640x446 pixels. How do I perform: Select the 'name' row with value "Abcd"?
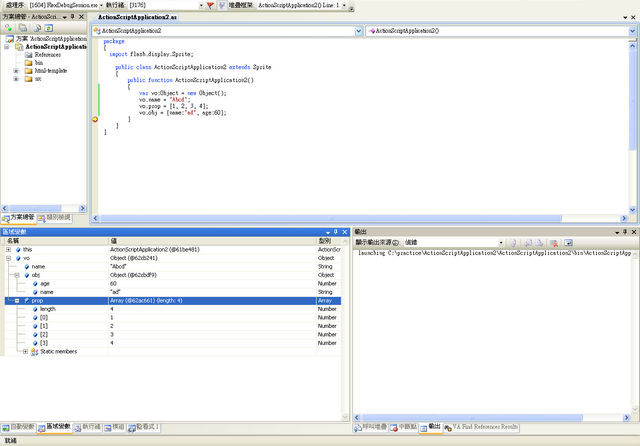coord(173,266)
